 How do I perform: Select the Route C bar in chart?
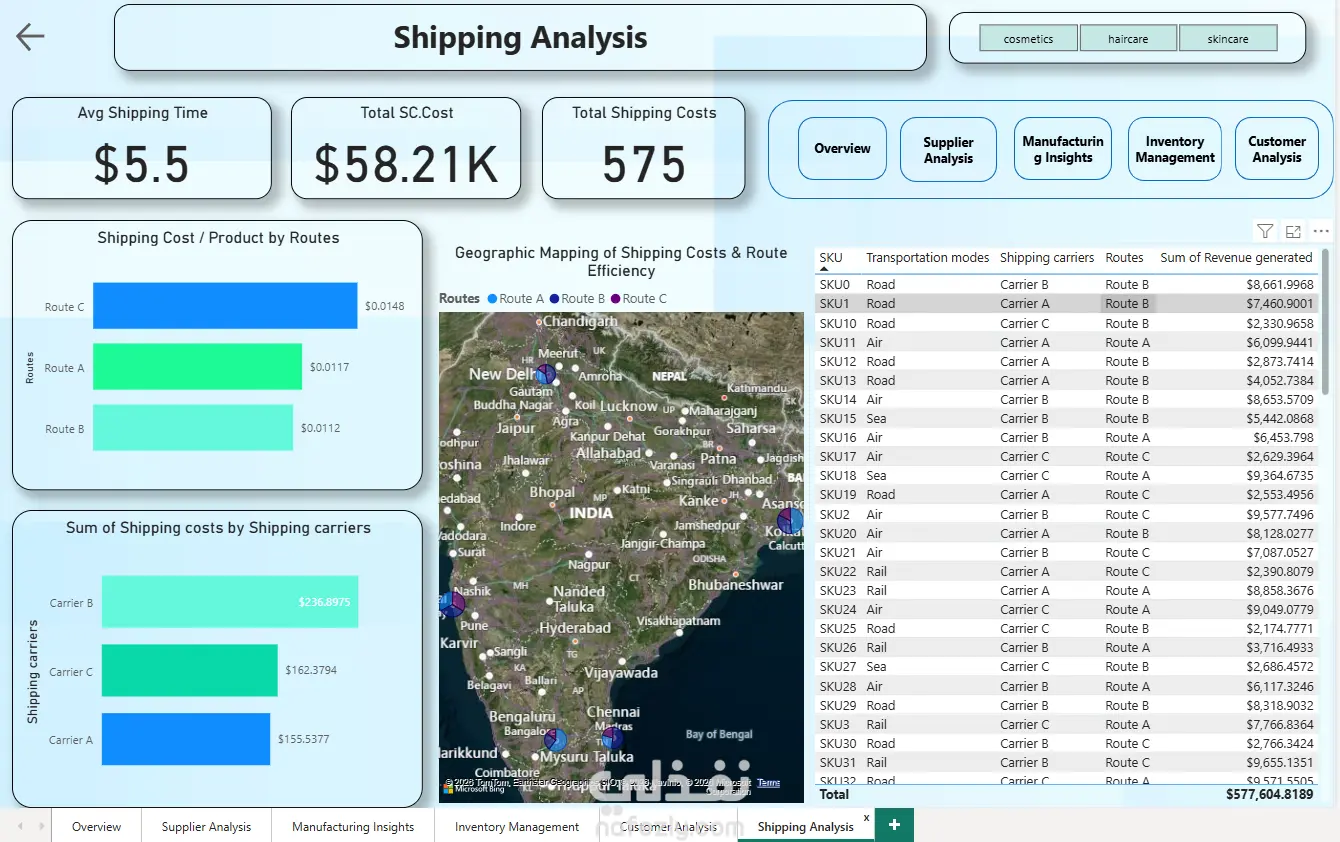tap(225, 306)
